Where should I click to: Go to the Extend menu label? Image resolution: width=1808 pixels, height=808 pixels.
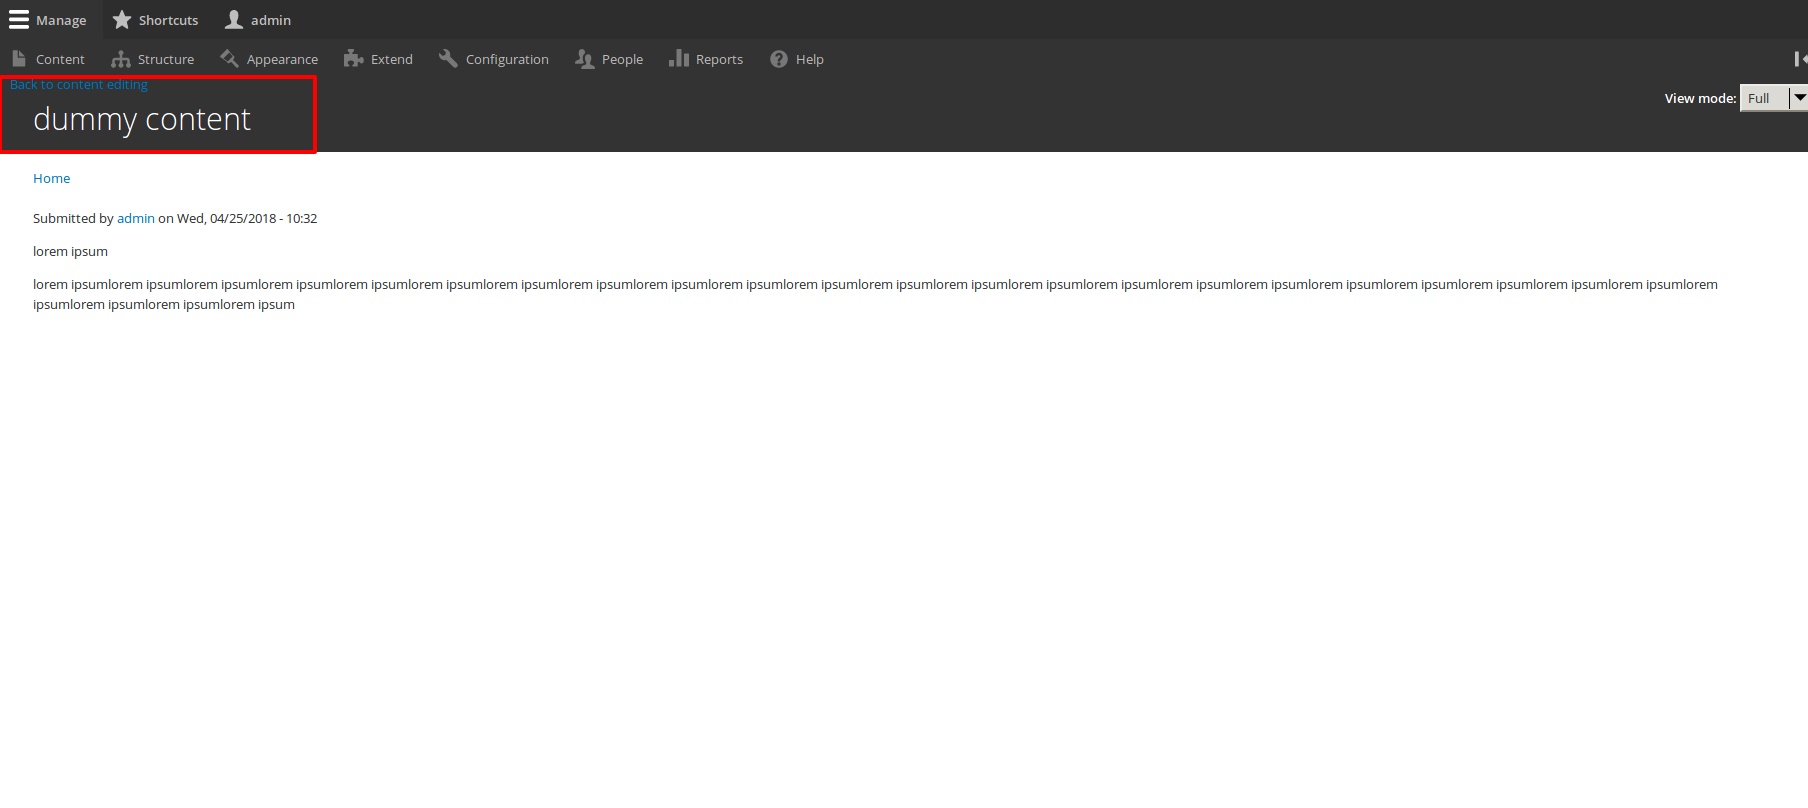(392, 59)
